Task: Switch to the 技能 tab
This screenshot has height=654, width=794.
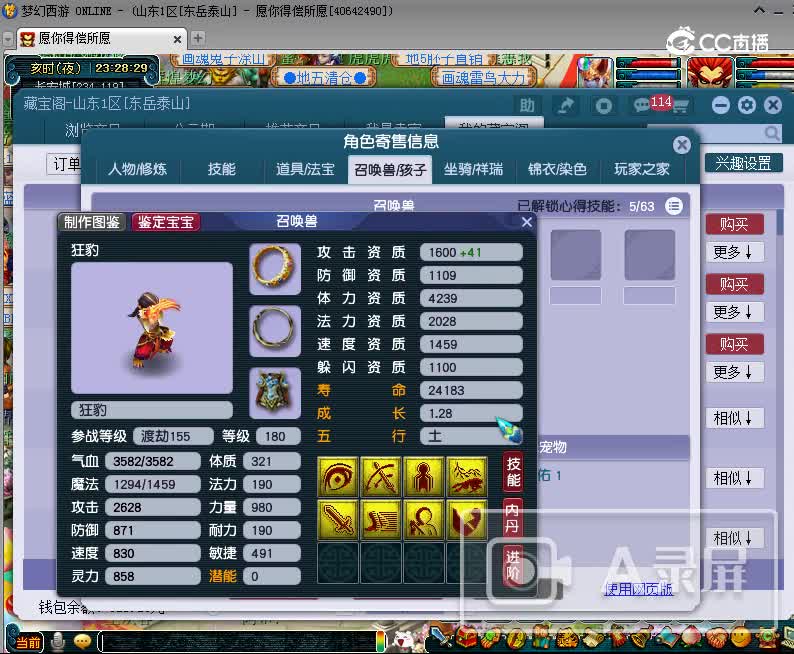Action: pyautogui.click(x=222, y=169)
